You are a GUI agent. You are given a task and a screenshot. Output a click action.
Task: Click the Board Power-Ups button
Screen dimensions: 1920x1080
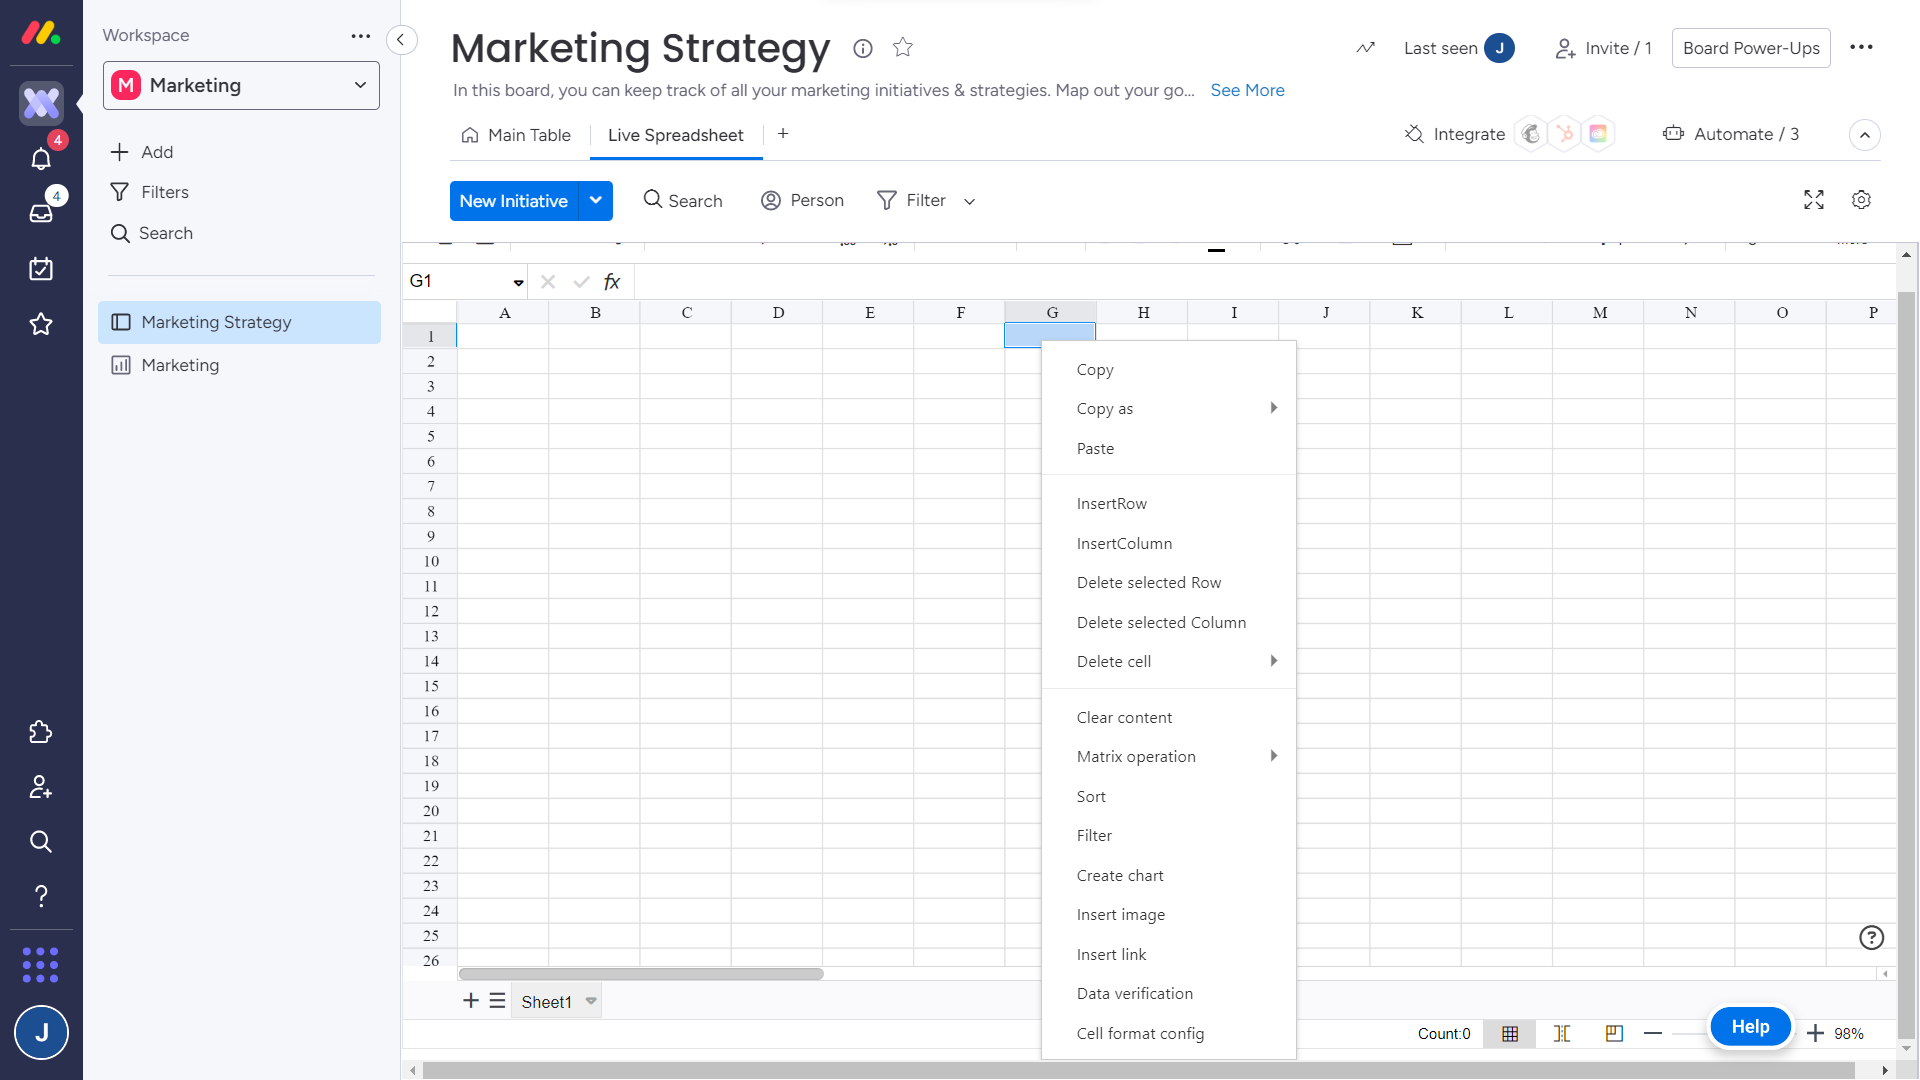pos(1750,48)
